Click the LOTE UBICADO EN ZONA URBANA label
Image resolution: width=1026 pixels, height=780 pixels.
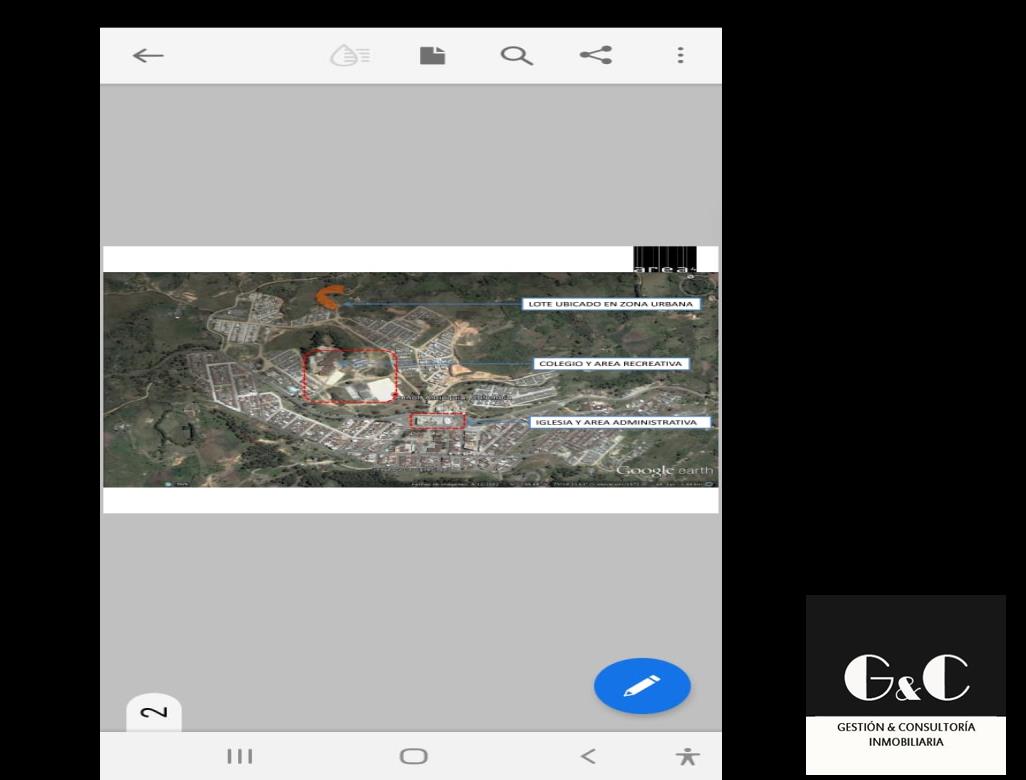click(609, 303)
